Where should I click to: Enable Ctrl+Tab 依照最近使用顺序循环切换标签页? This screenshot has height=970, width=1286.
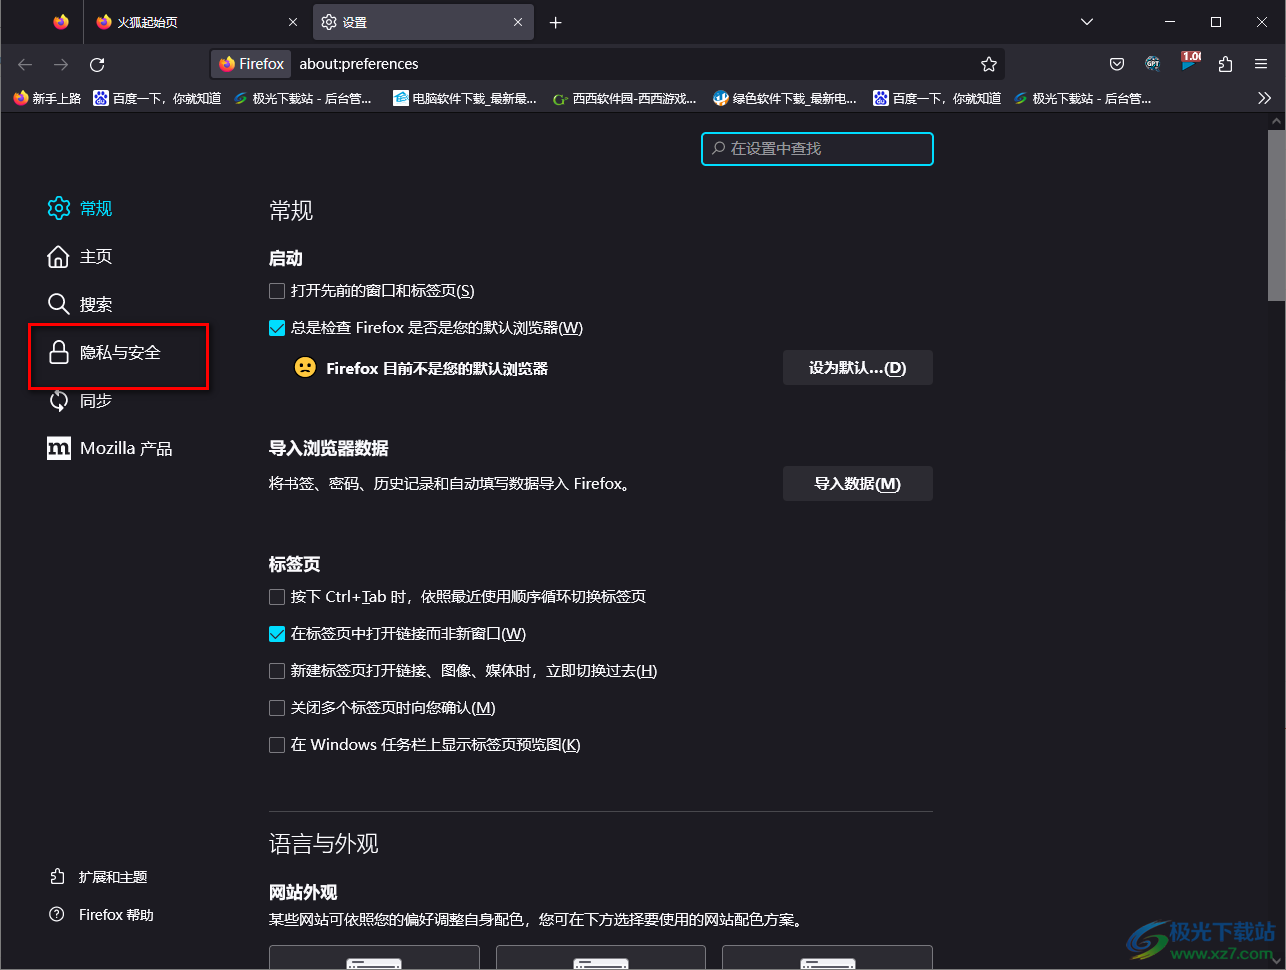tap(277, 597)
